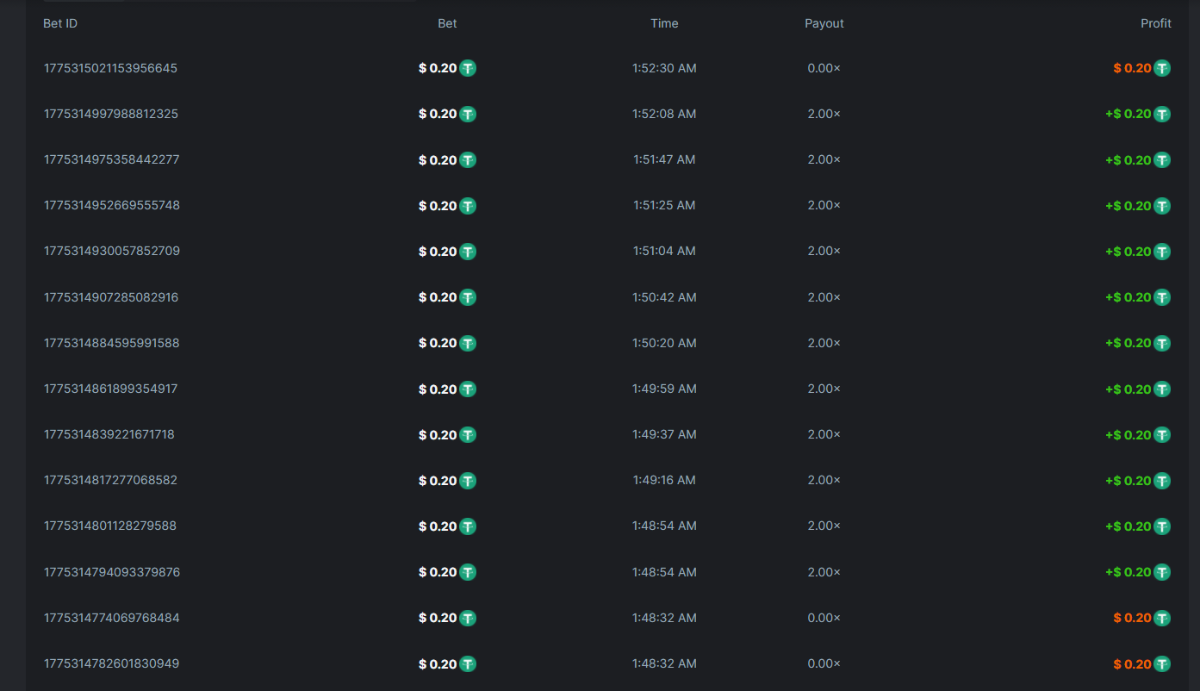Viewport: 1200px width, 691px height.
Task: Click Tether icon in 1:50:42 AM bet cell
Action: click(468, 297)
